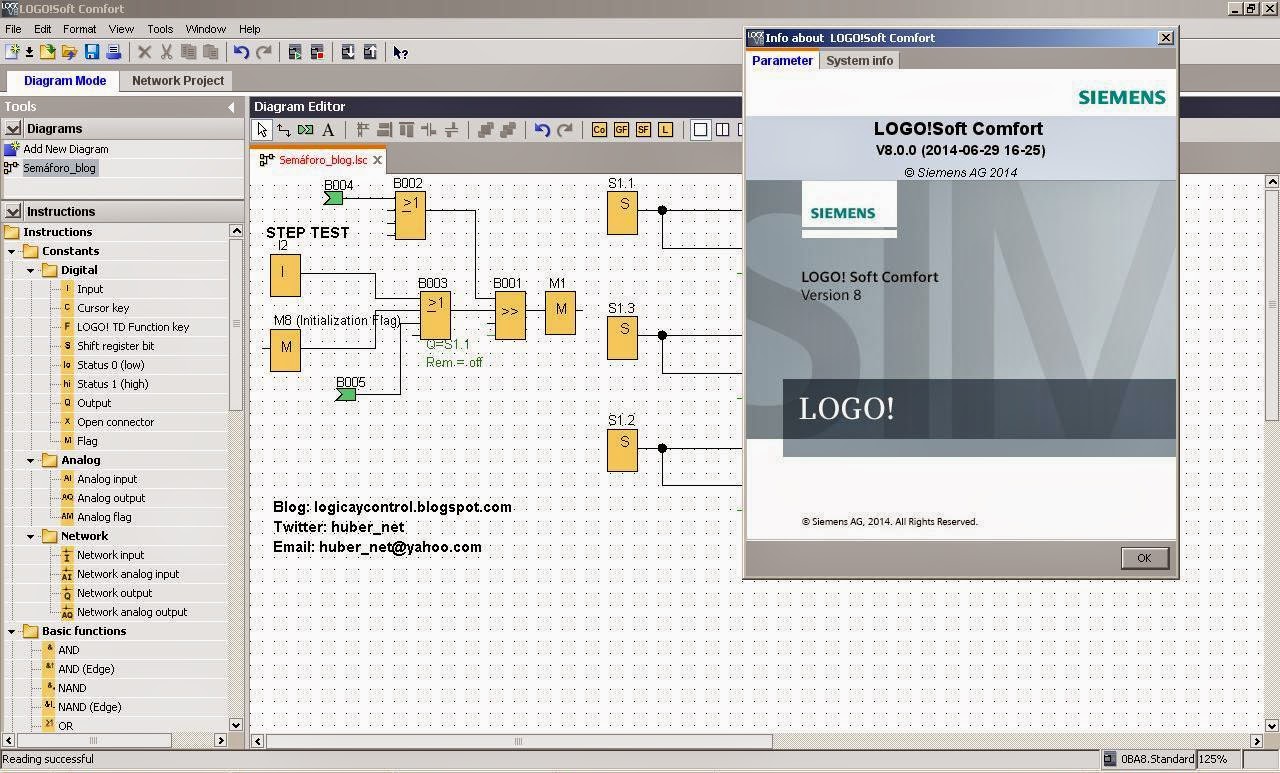Click the Open file folder icon
Viewport: 1280px width, 773px height.
[47, 52]
